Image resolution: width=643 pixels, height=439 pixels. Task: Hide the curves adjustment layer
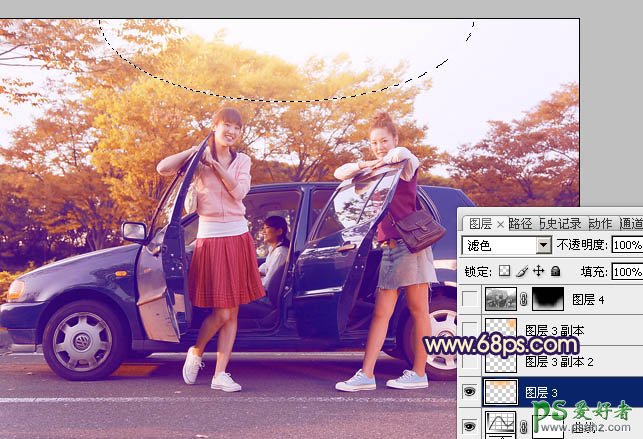471,426
